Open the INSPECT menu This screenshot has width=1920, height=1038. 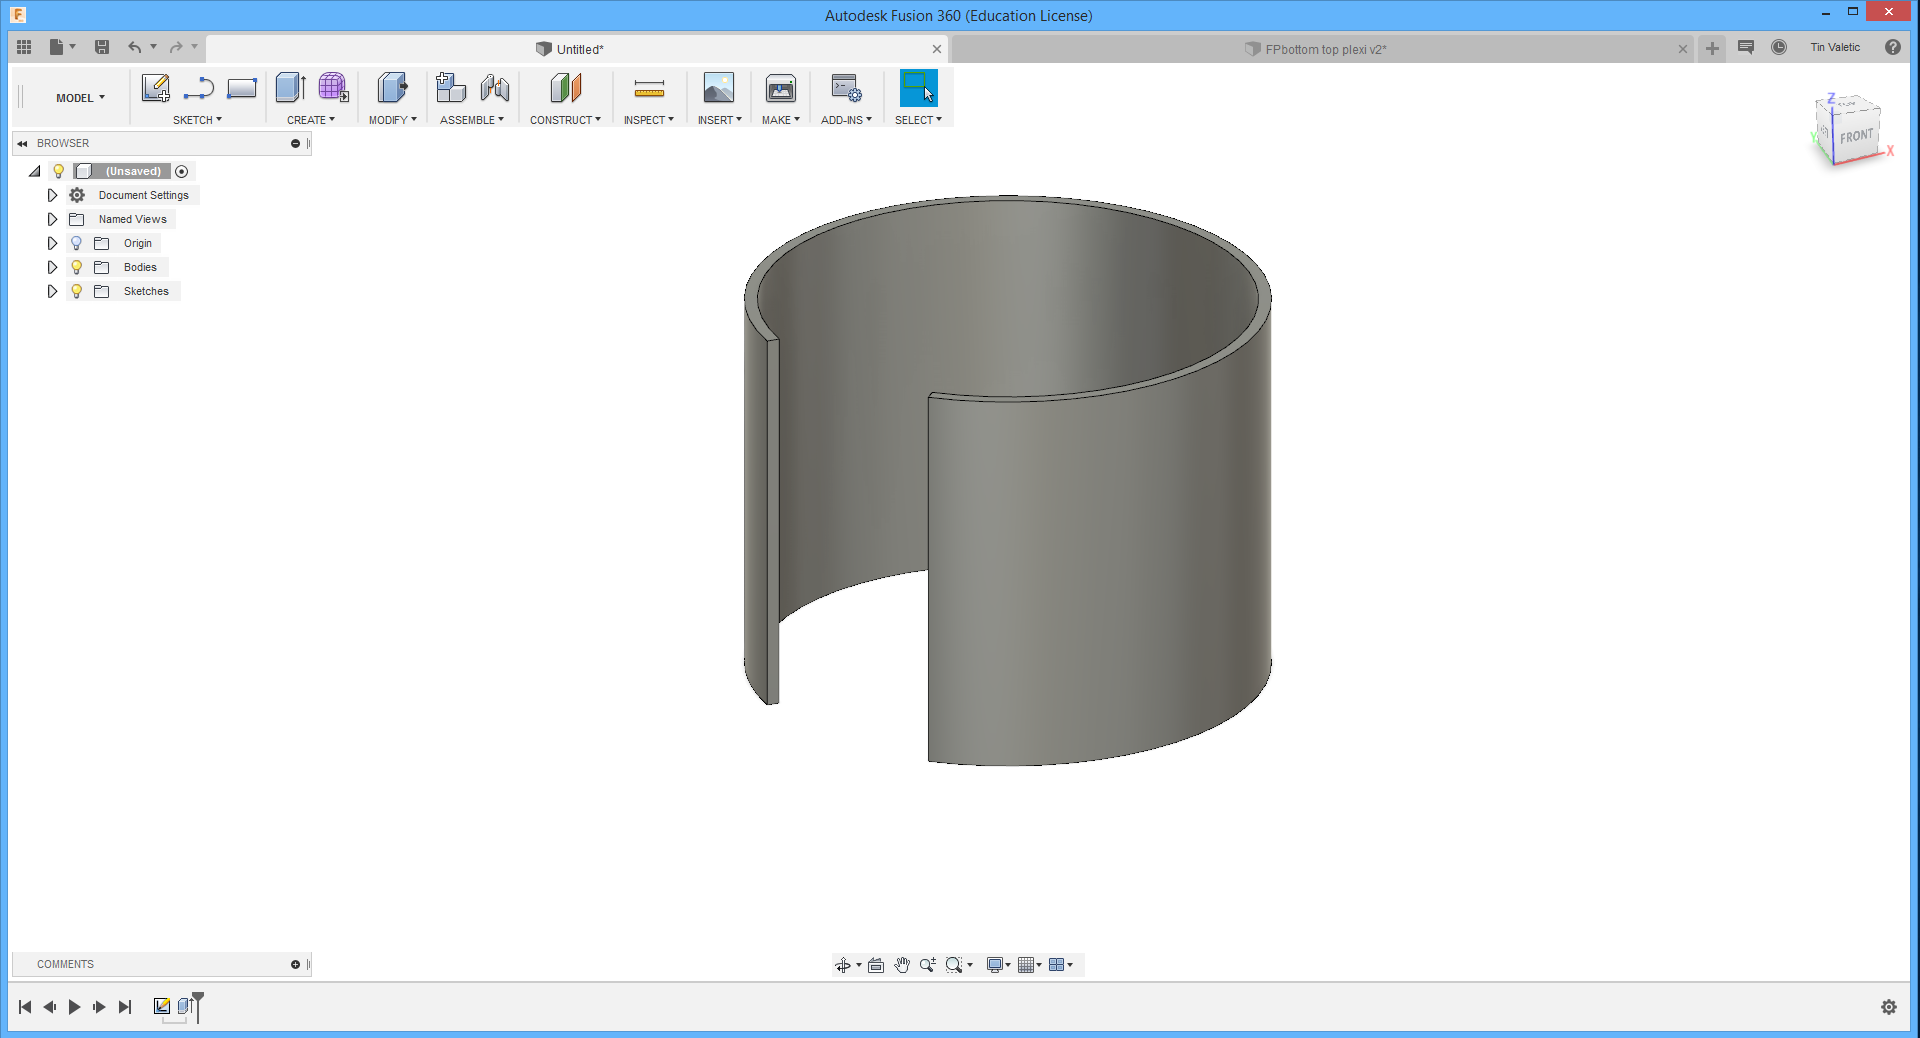pos(648,120)
